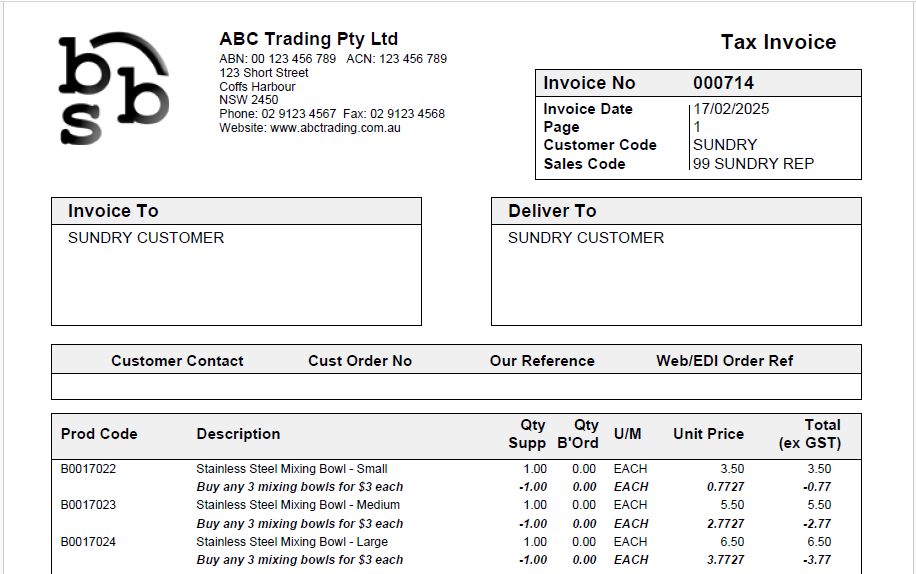Select SUNDRY CUSTOMER under Deliver To
Screen dimensions: 916x574
(585, 238)
